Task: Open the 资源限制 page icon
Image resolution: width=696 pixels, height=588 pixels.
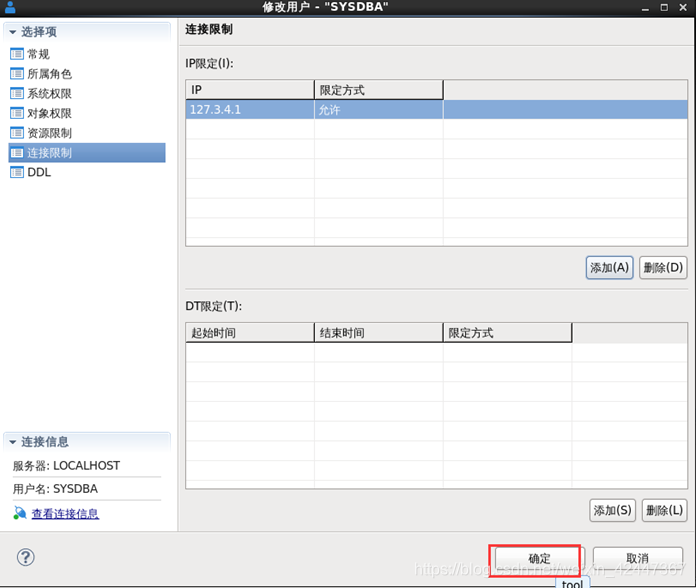Action: tap(17, 133)
